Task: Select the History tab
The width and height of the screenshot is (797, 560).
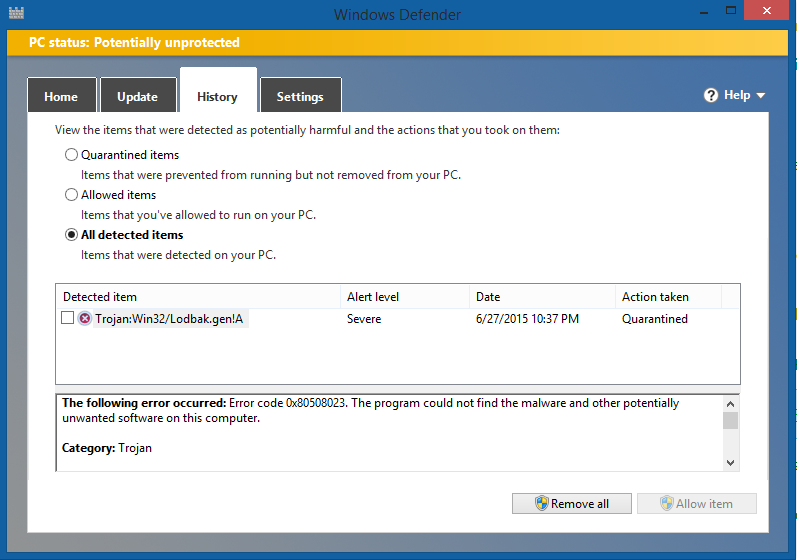Action: (x=218, y=90)
